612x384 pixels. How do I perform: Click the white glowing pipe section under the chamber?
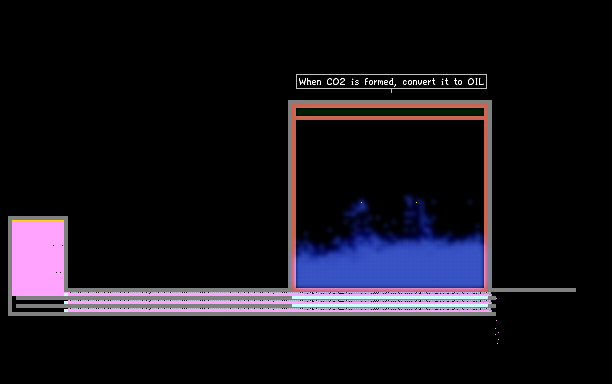(390, 297)
